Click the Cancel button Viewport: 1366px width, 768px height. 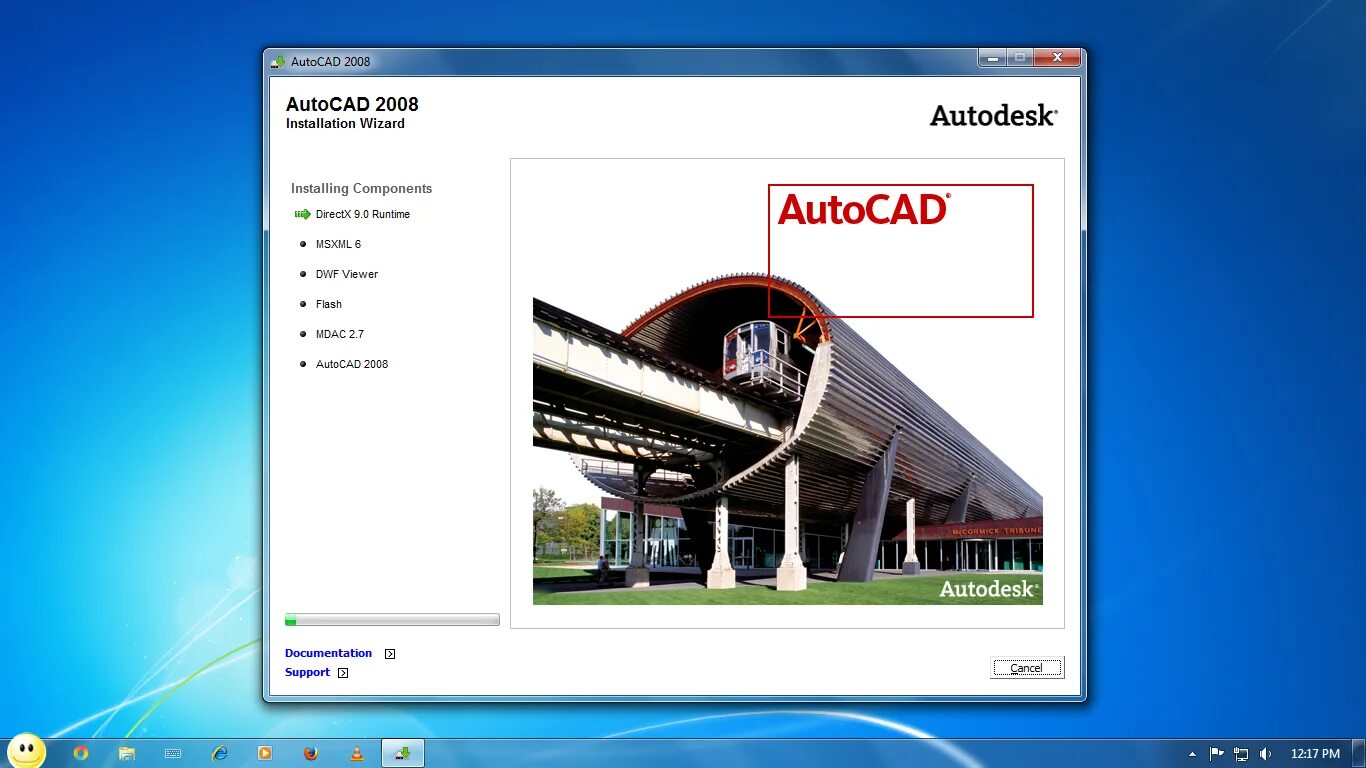point(1027,668)
